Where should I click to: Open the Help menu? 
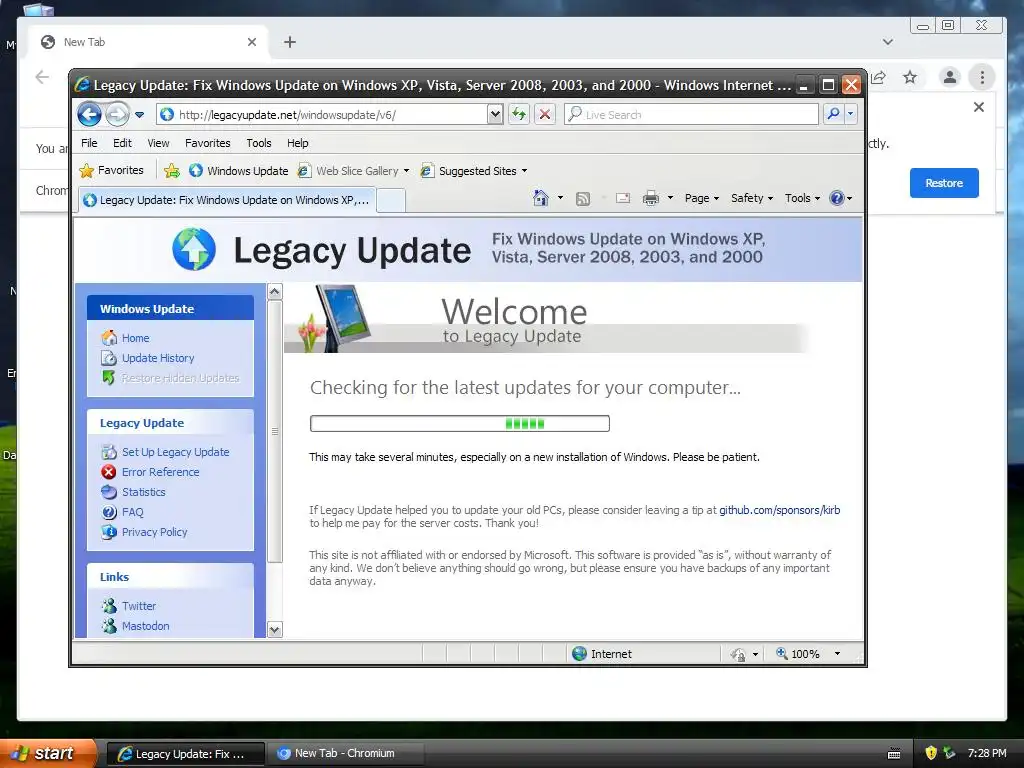click(x=297, y=143)
